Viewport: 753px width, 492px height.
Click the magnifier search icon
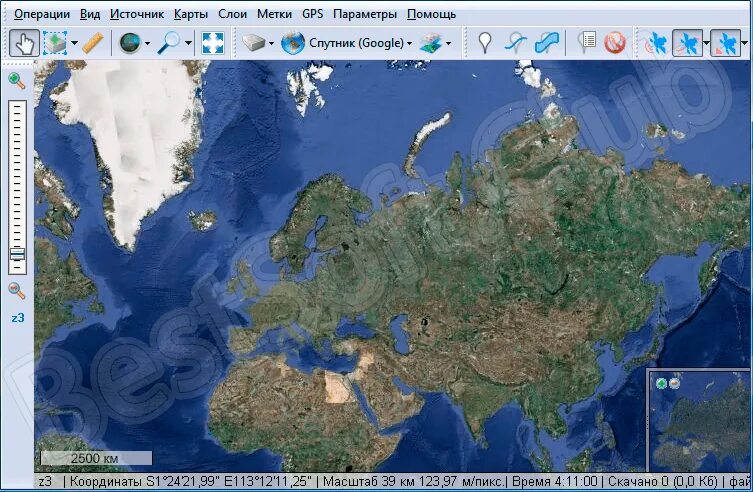[x=170, y=43]
